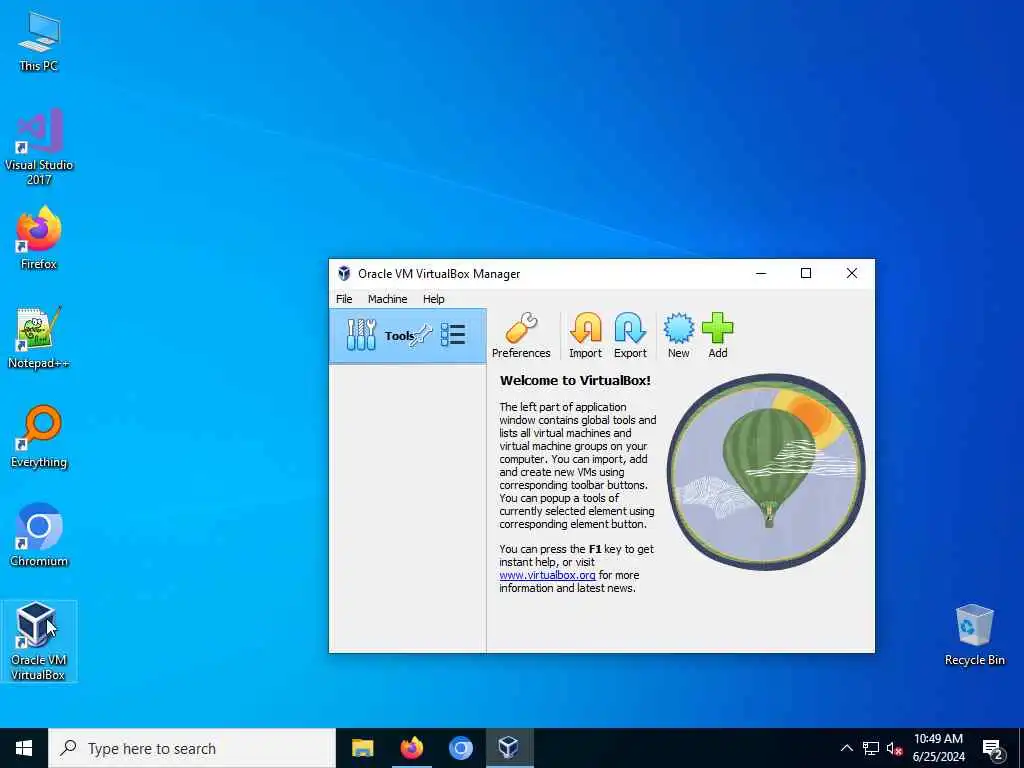Create a New virtual machine
Image resolution: width=1024 pixels, height=768 pixels.
tap(679, 335)
